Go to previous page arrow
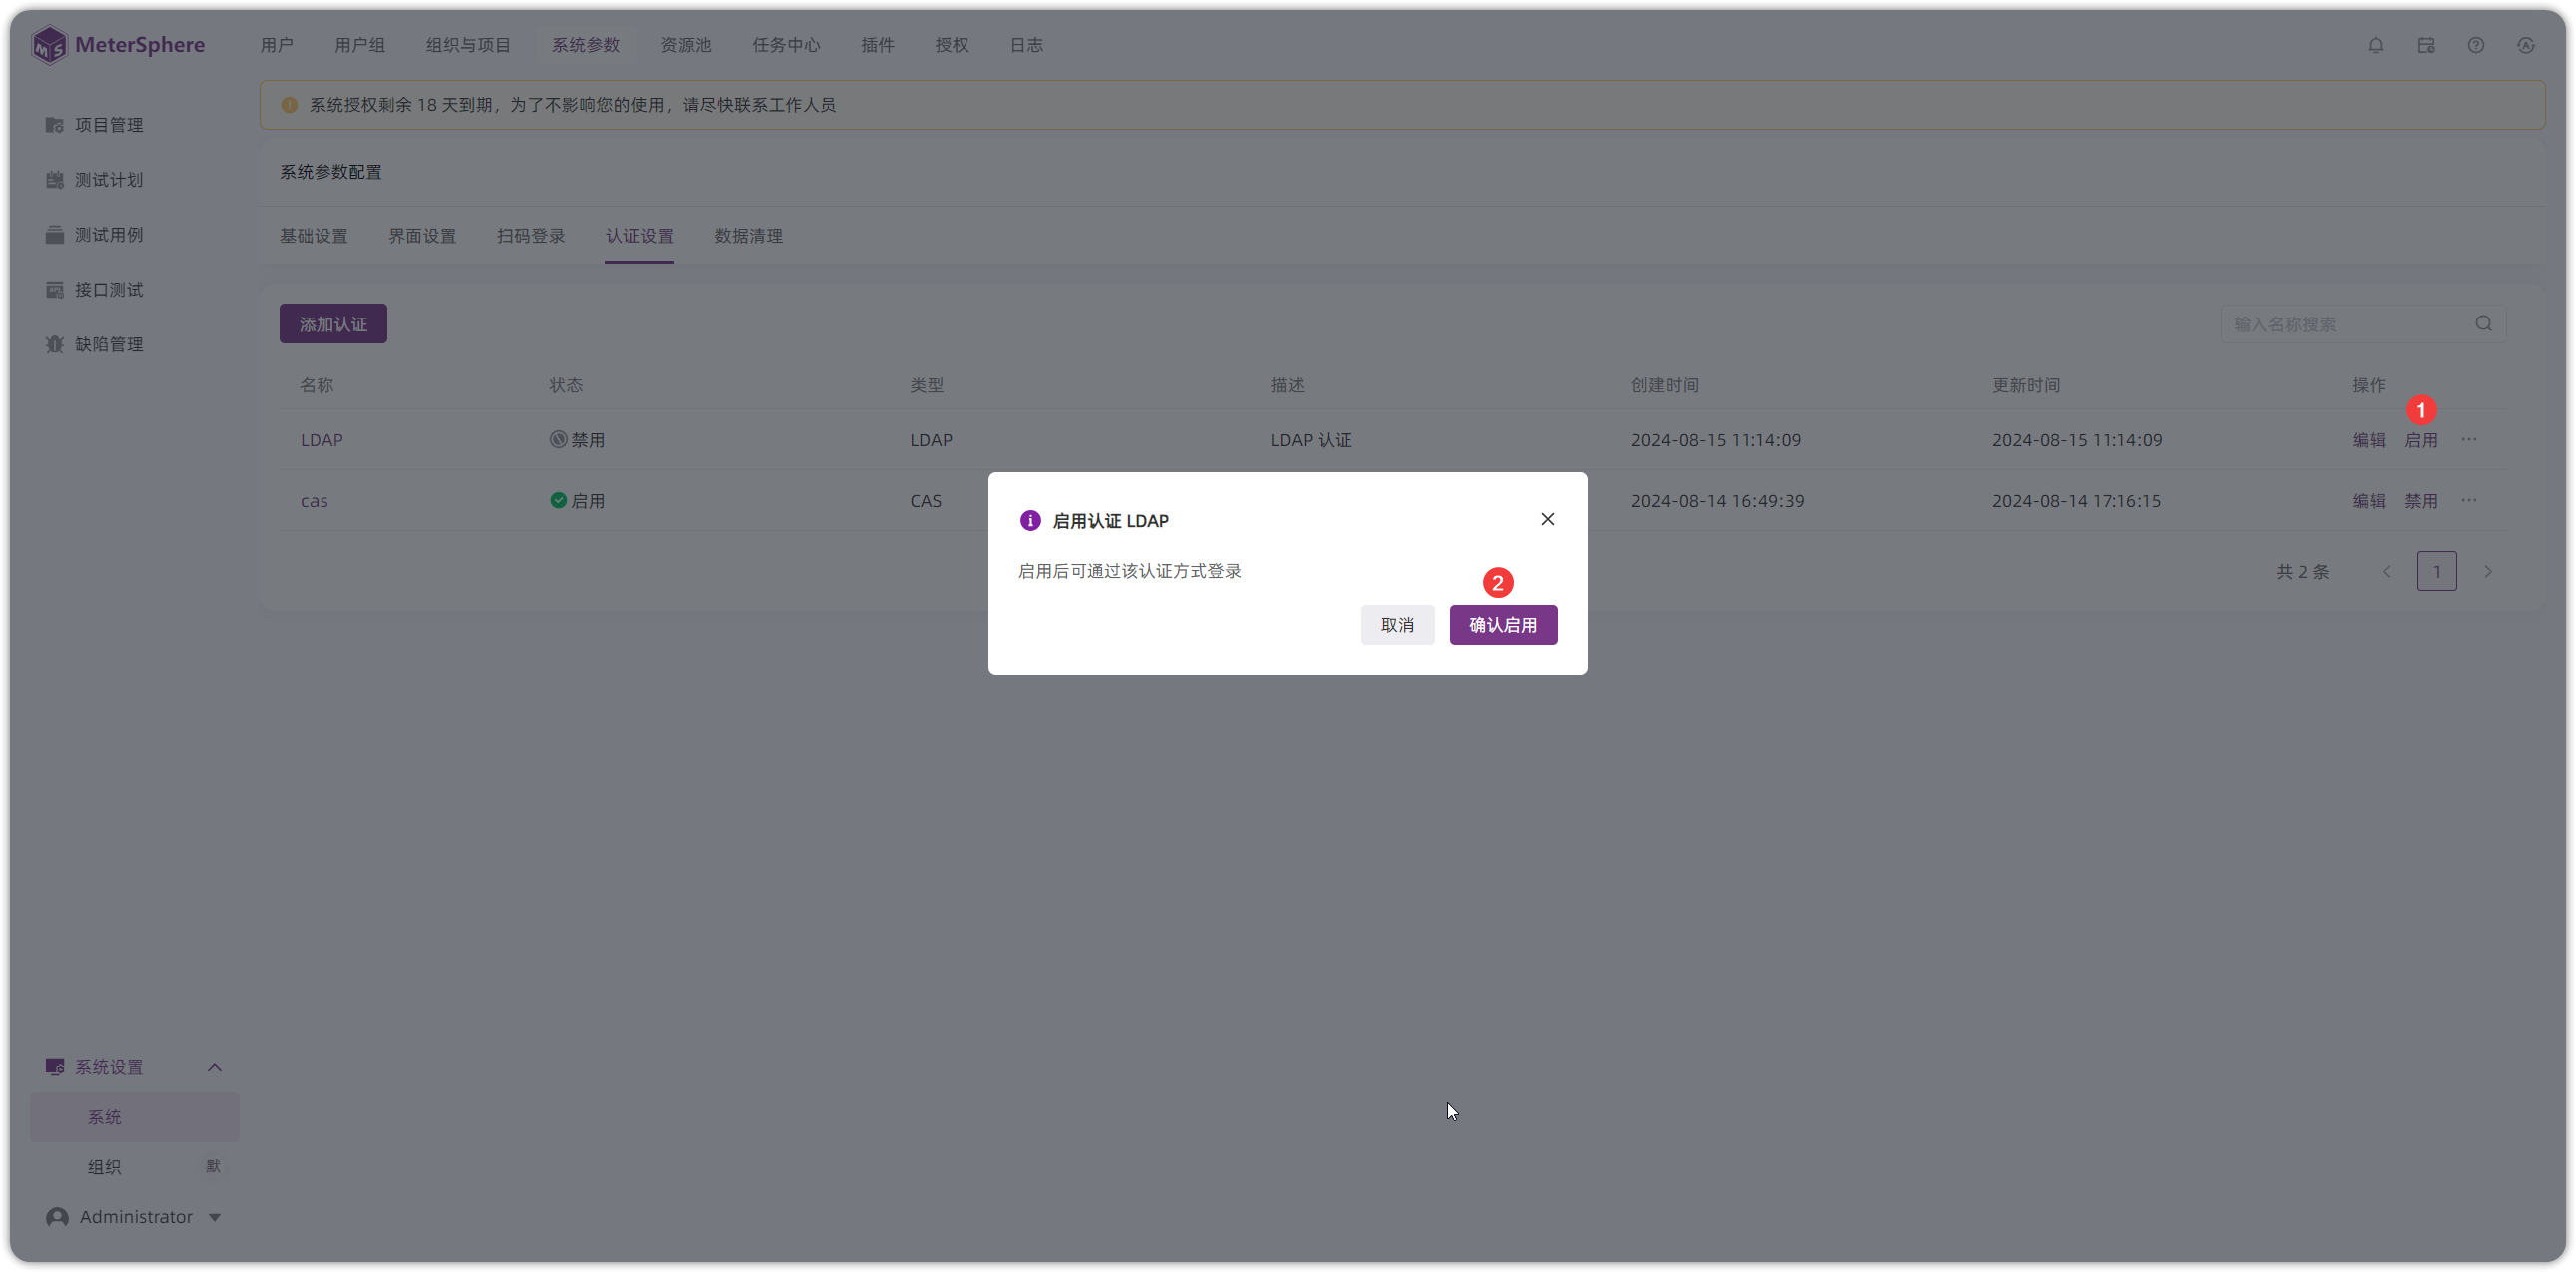2576x1272 pixels. 2387,572
